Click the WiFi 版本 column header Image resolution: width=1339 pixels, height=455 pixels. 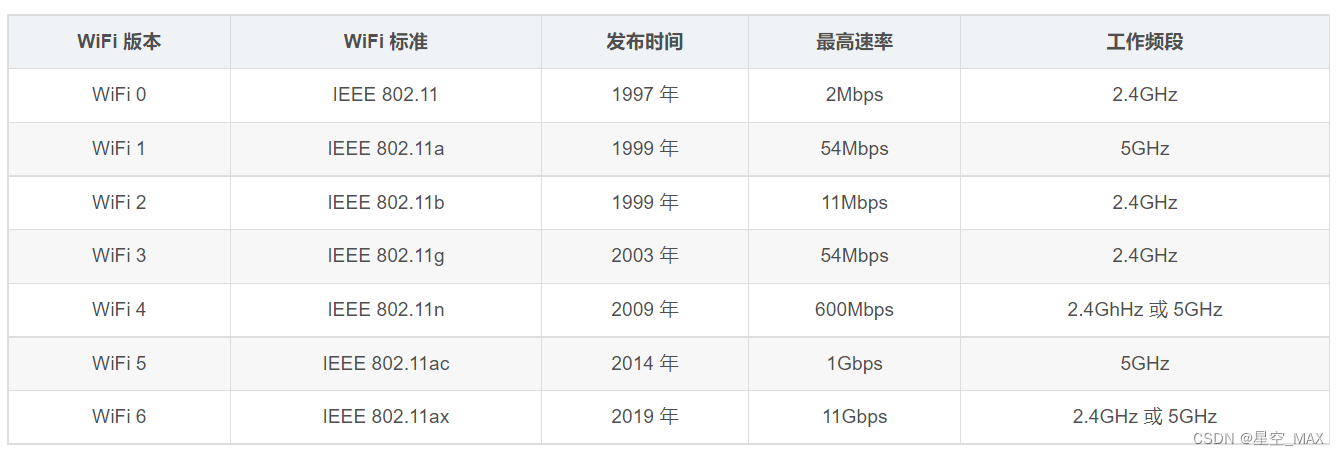[x=119, y=42]
